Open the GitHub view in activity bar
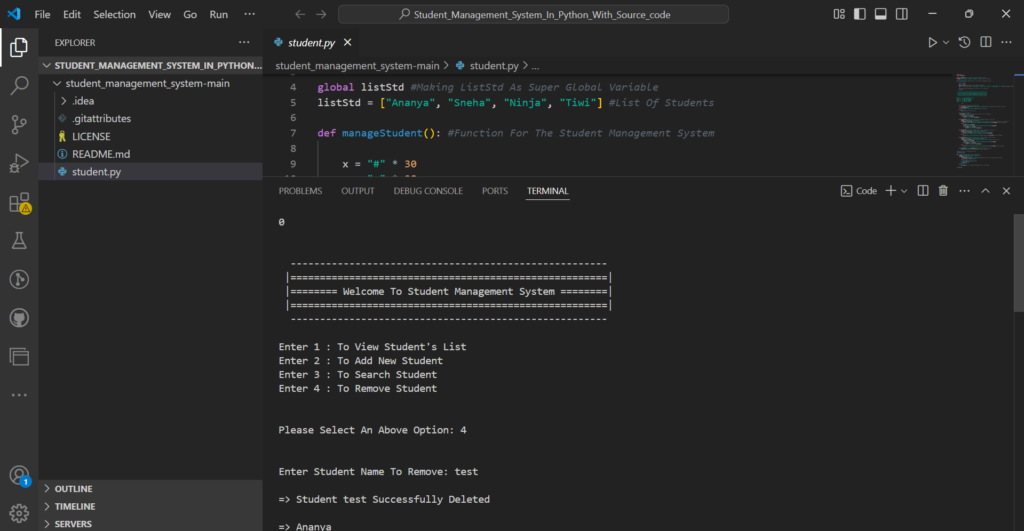 [x=19, y=318]
